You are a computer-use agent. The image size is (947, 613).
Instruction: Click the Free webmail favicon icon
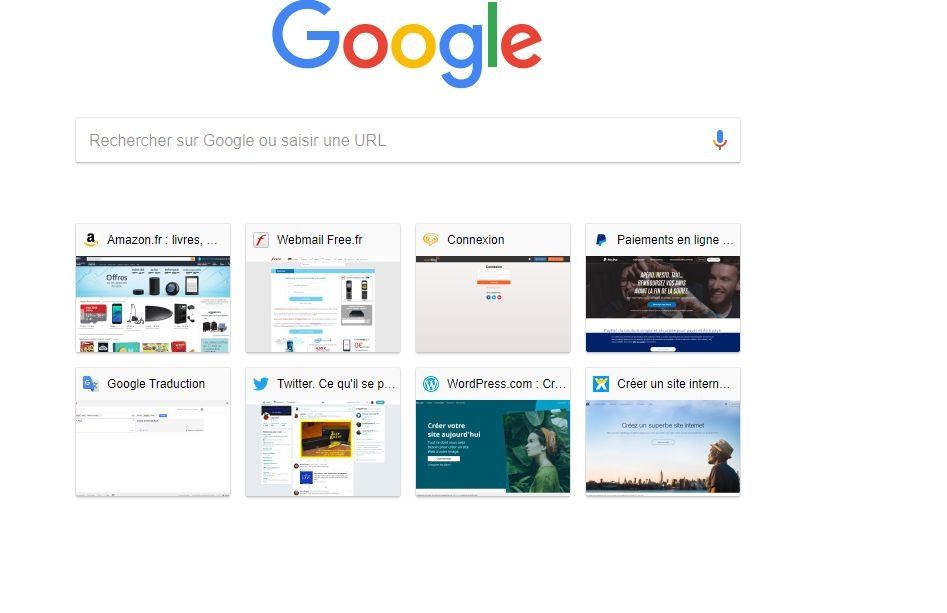pyautogui.click(x=260, y=240)
